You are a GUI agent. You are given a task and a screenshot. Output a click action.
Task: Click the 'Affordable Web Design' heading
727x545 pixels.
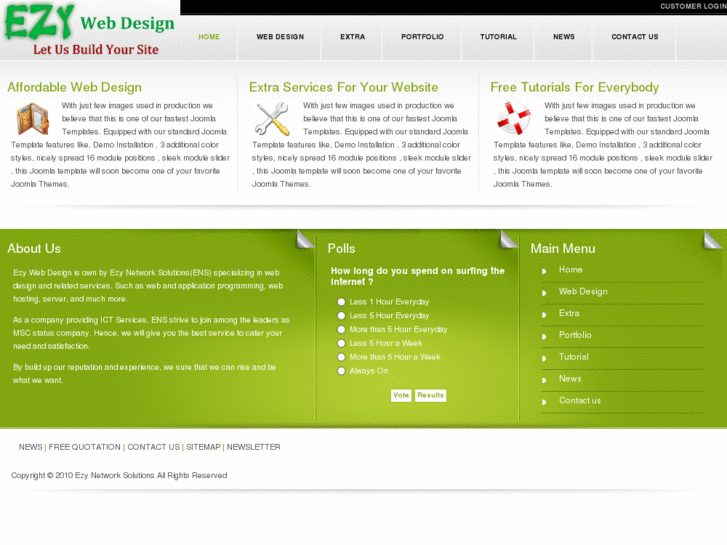pos(75,87)
